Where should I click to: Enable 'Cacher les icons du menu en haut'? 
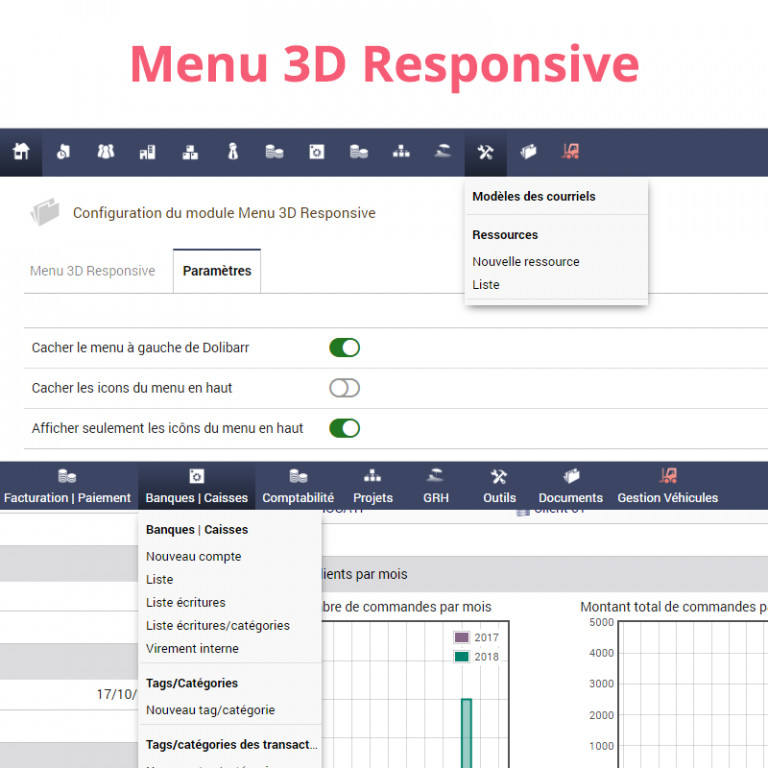click(344, 388)
